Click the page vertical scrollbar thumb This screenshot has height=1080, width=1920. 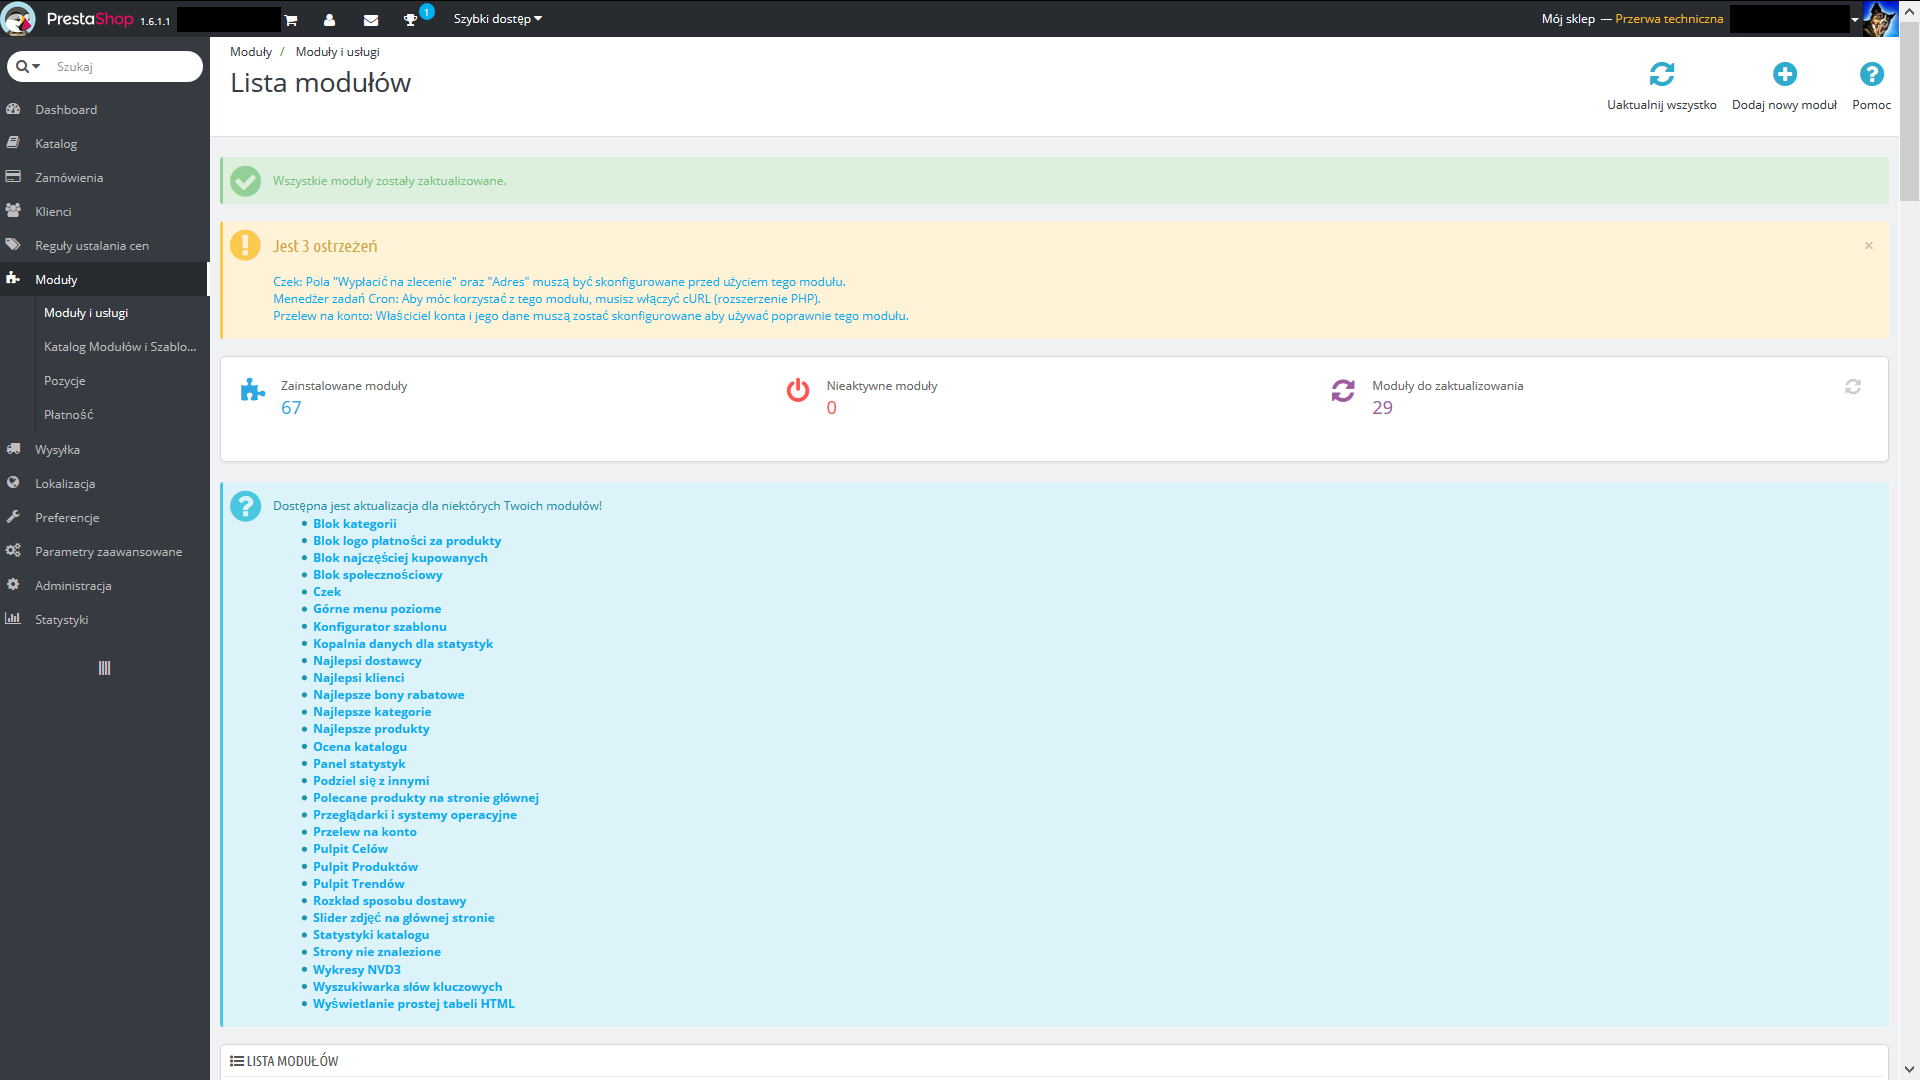(x=1909, y=110)
